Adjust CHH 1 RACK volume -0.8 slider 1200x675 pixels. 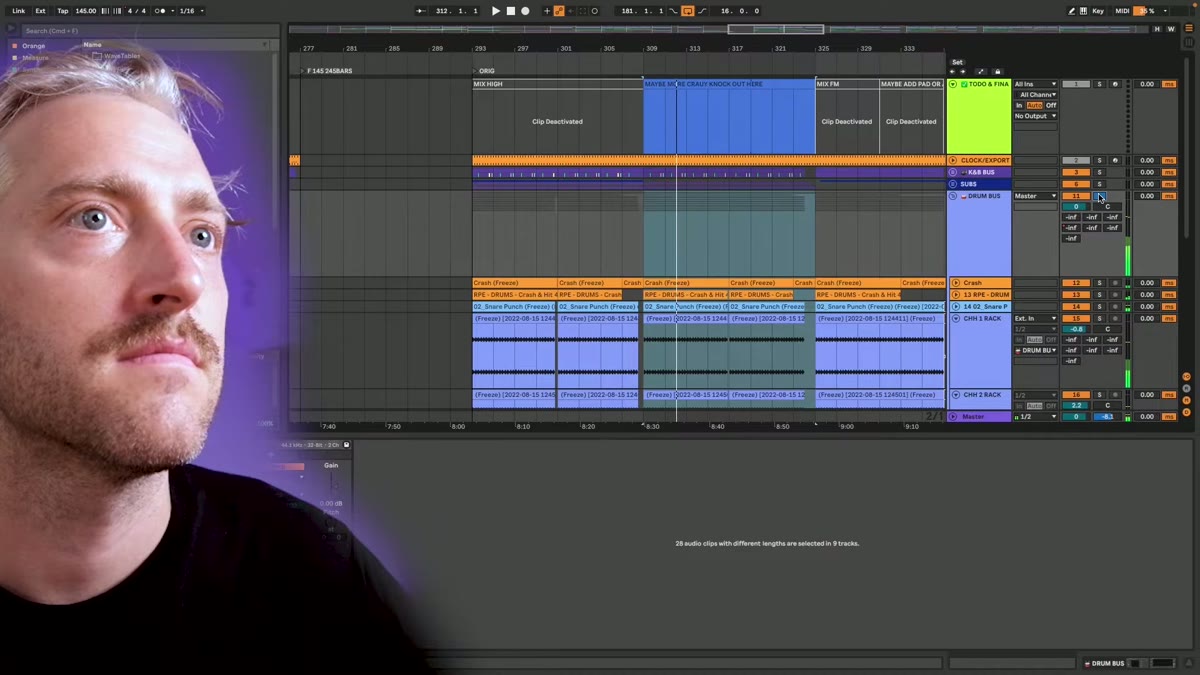(1075, 329)
